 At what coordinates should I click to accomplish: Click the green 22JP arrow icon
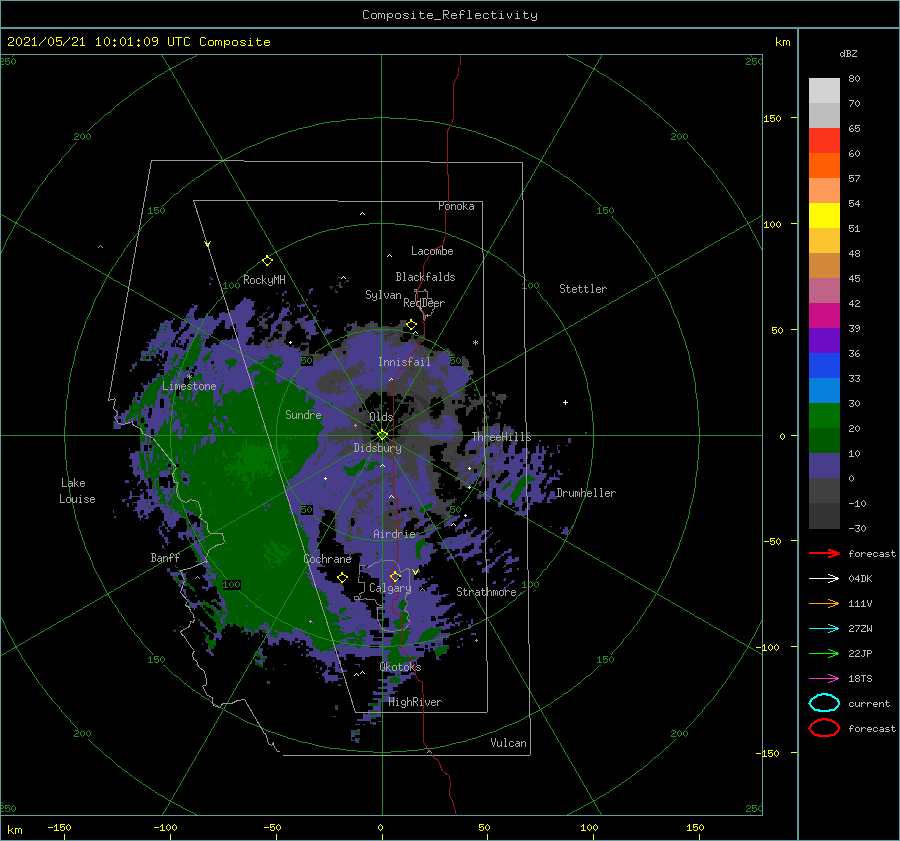(x=824, y=653)
